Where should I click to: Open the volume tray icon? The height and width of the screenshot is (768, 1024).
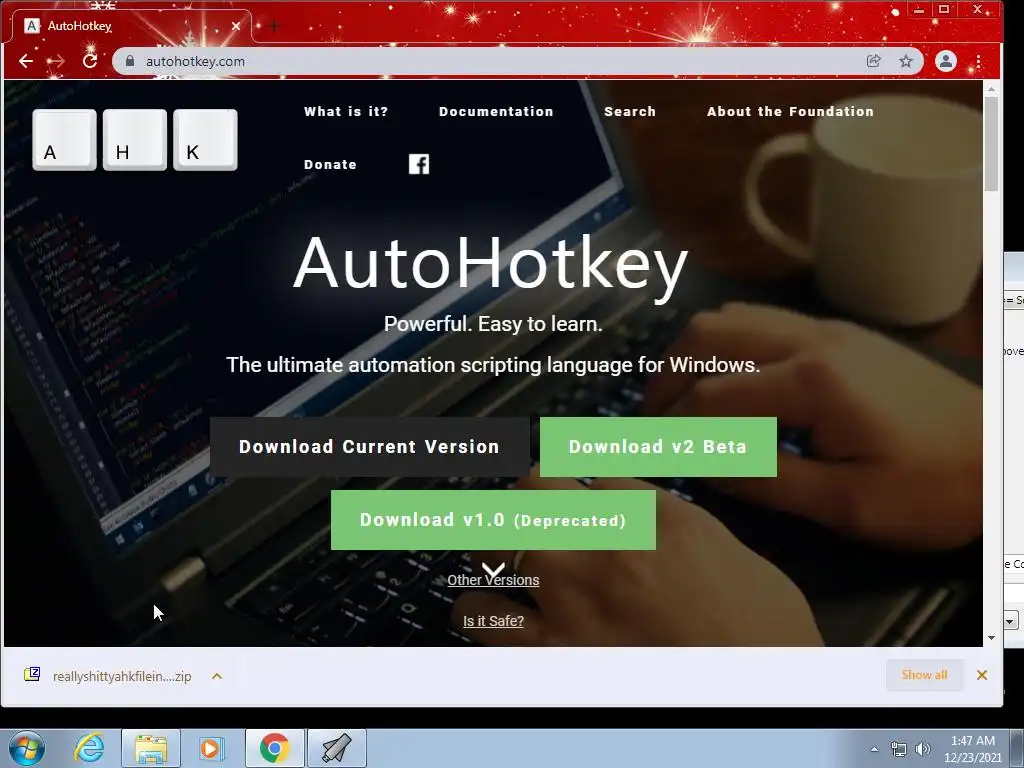(x=922, y=749)
